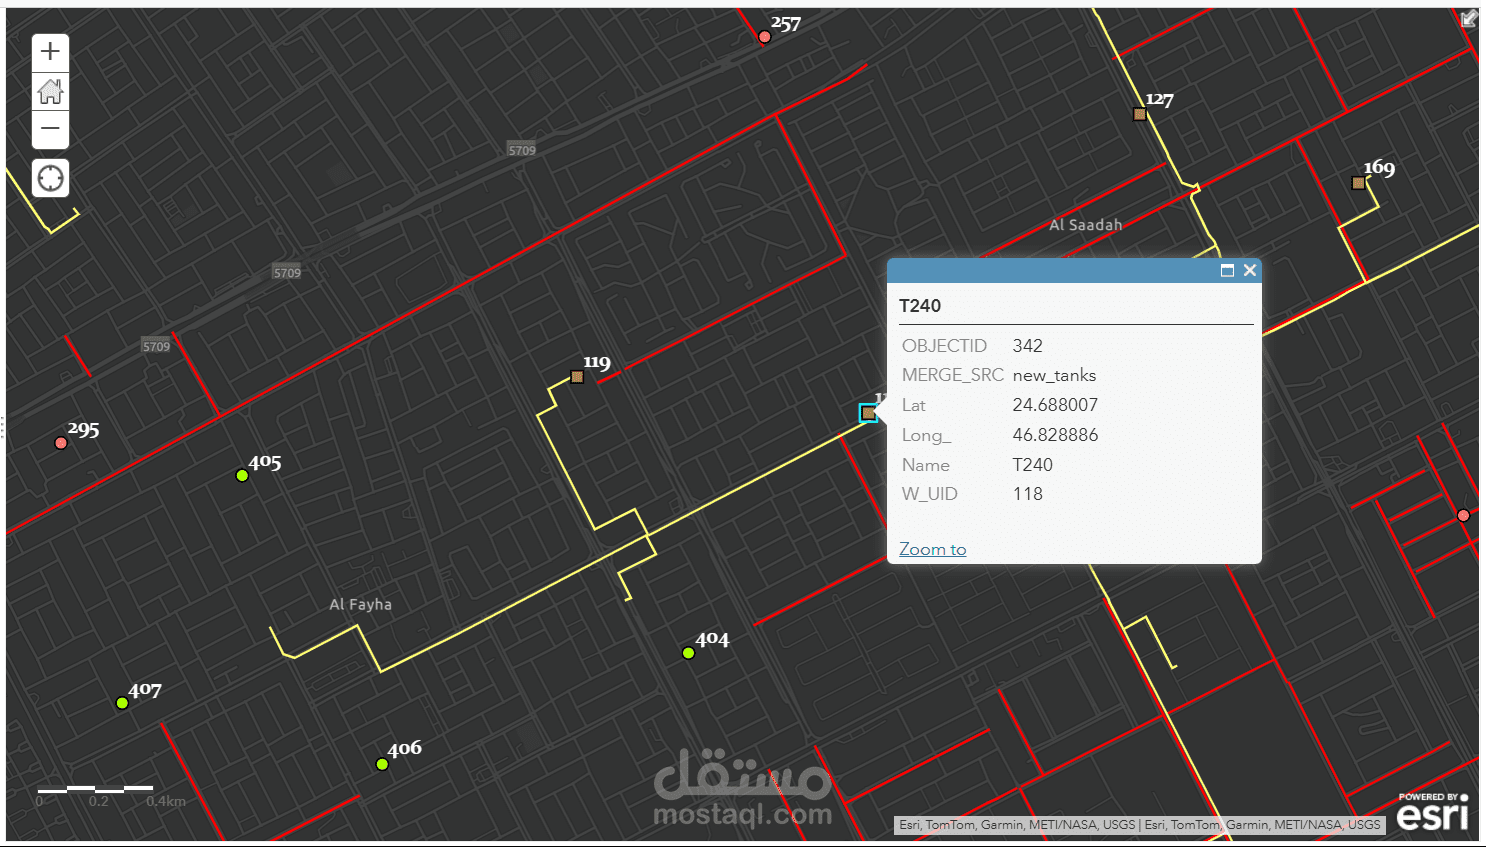
Task: Open the Esri logo link
Action: [1433, 812]
